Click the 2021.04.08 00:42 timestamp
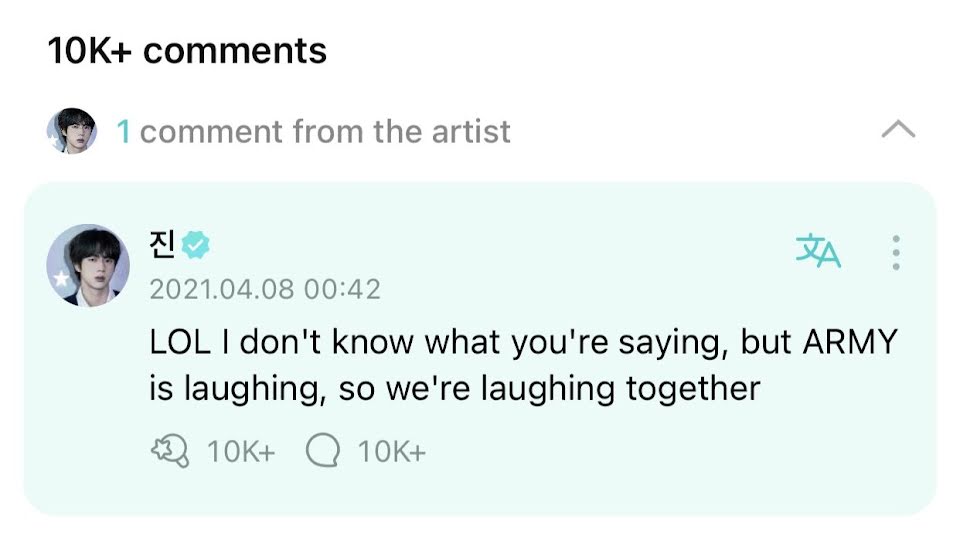Screen dimensions: 960x540 tap(265, 290)
